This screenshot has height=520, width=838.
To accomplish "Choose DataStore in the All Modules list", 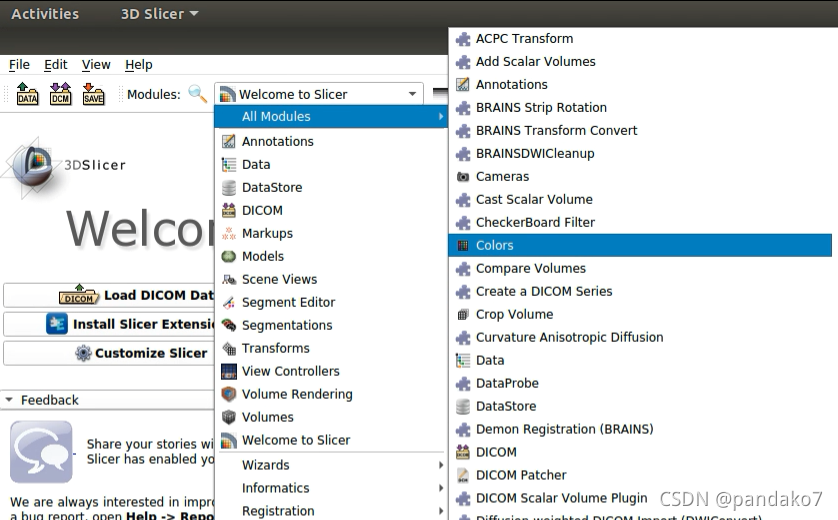I will [x=640, y=406].
